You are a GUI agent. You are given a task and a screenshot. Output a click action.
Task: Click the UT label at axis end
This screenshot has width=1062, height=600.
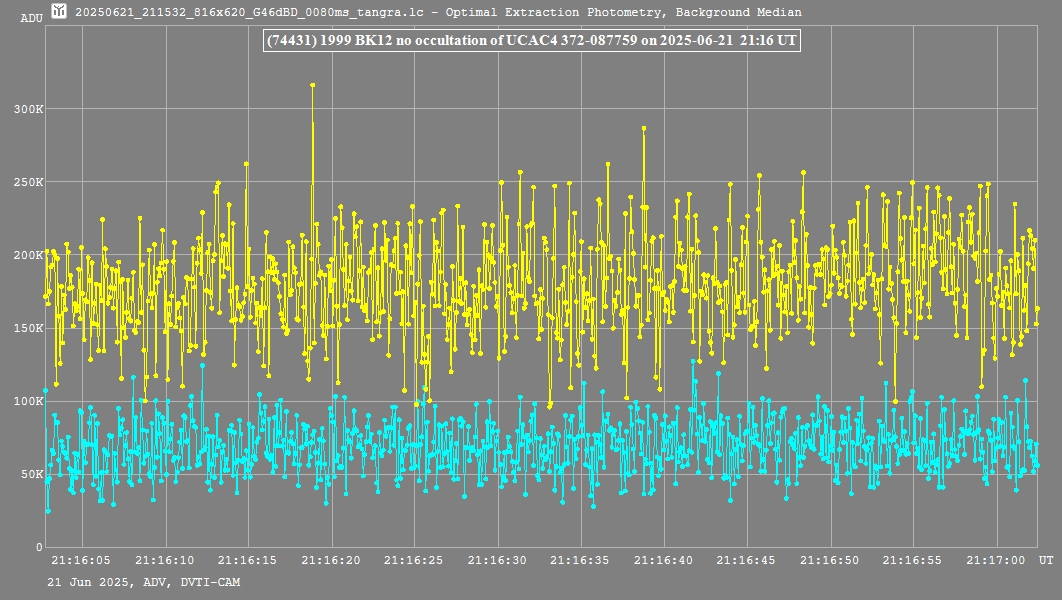coord(1045,559)
